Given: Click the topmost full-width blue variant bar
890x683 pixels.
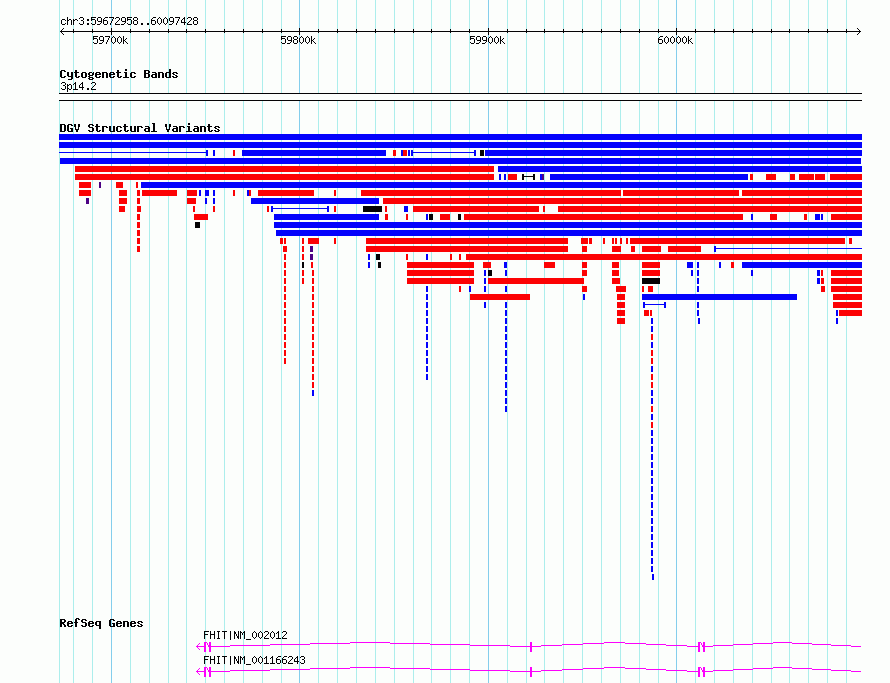Looking at the screenshot, I should click(460, 137).
